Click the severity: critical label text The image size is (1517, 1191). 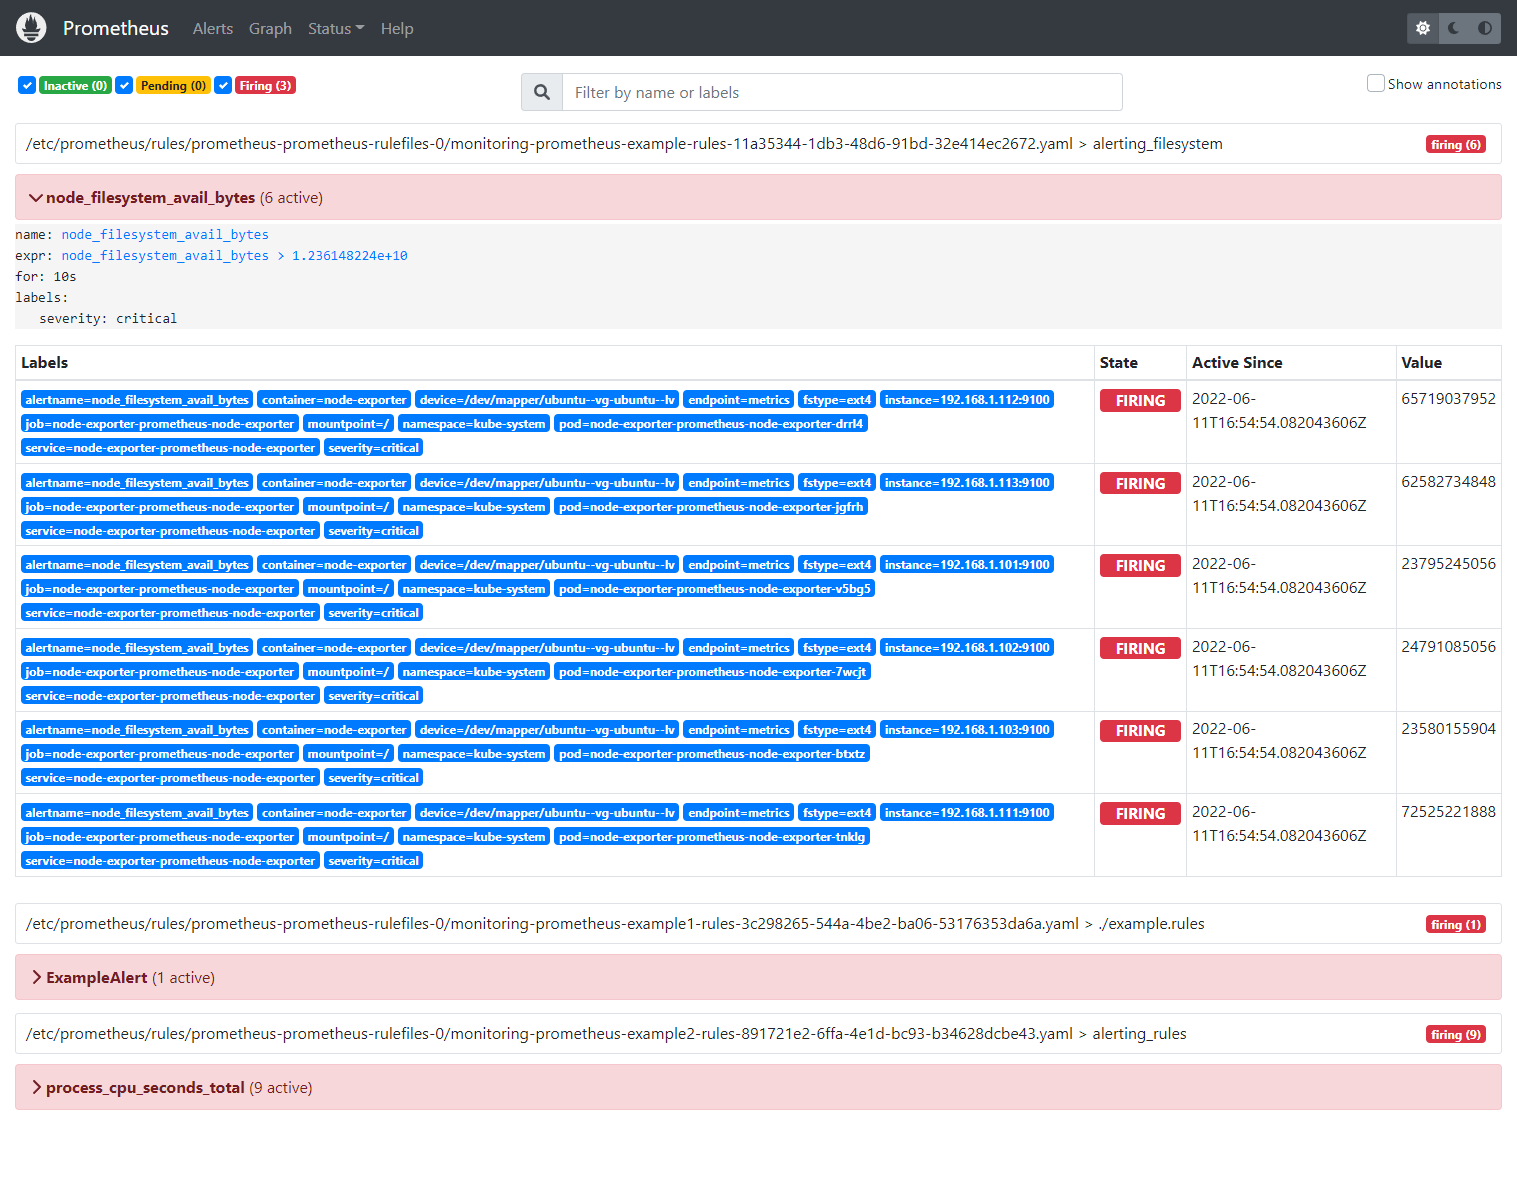108,318
